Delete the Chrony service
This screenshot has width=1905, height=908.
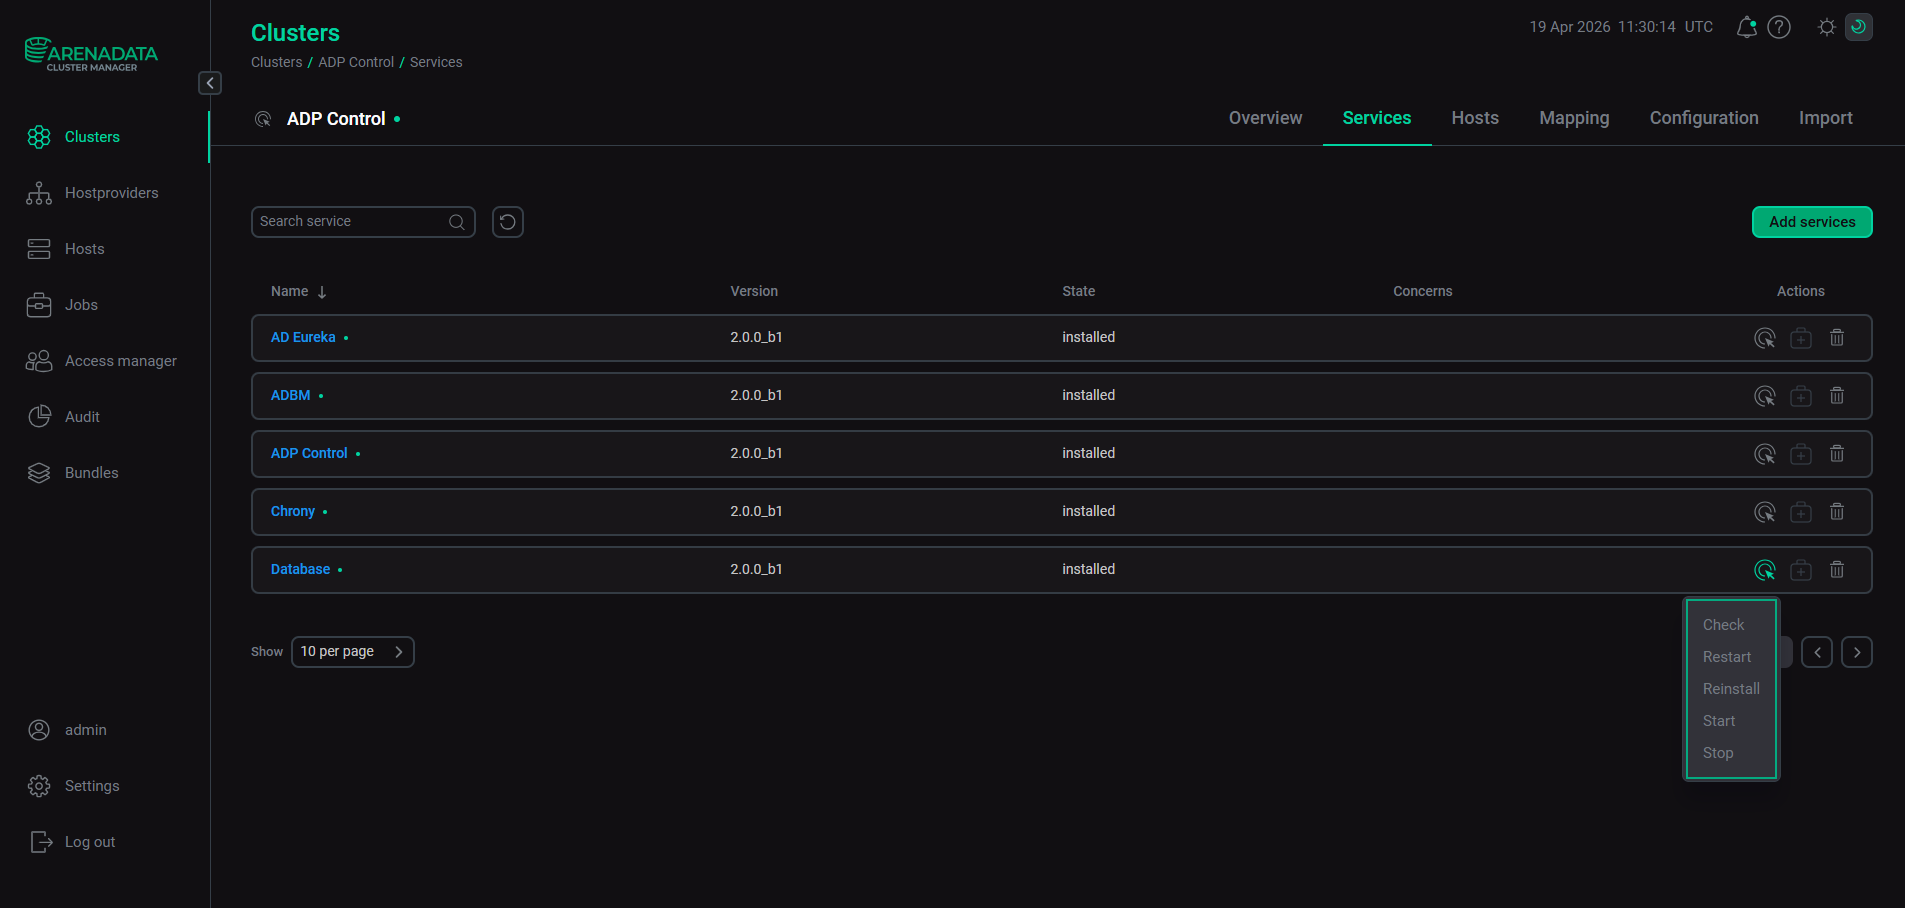(x=1837, y=512)
